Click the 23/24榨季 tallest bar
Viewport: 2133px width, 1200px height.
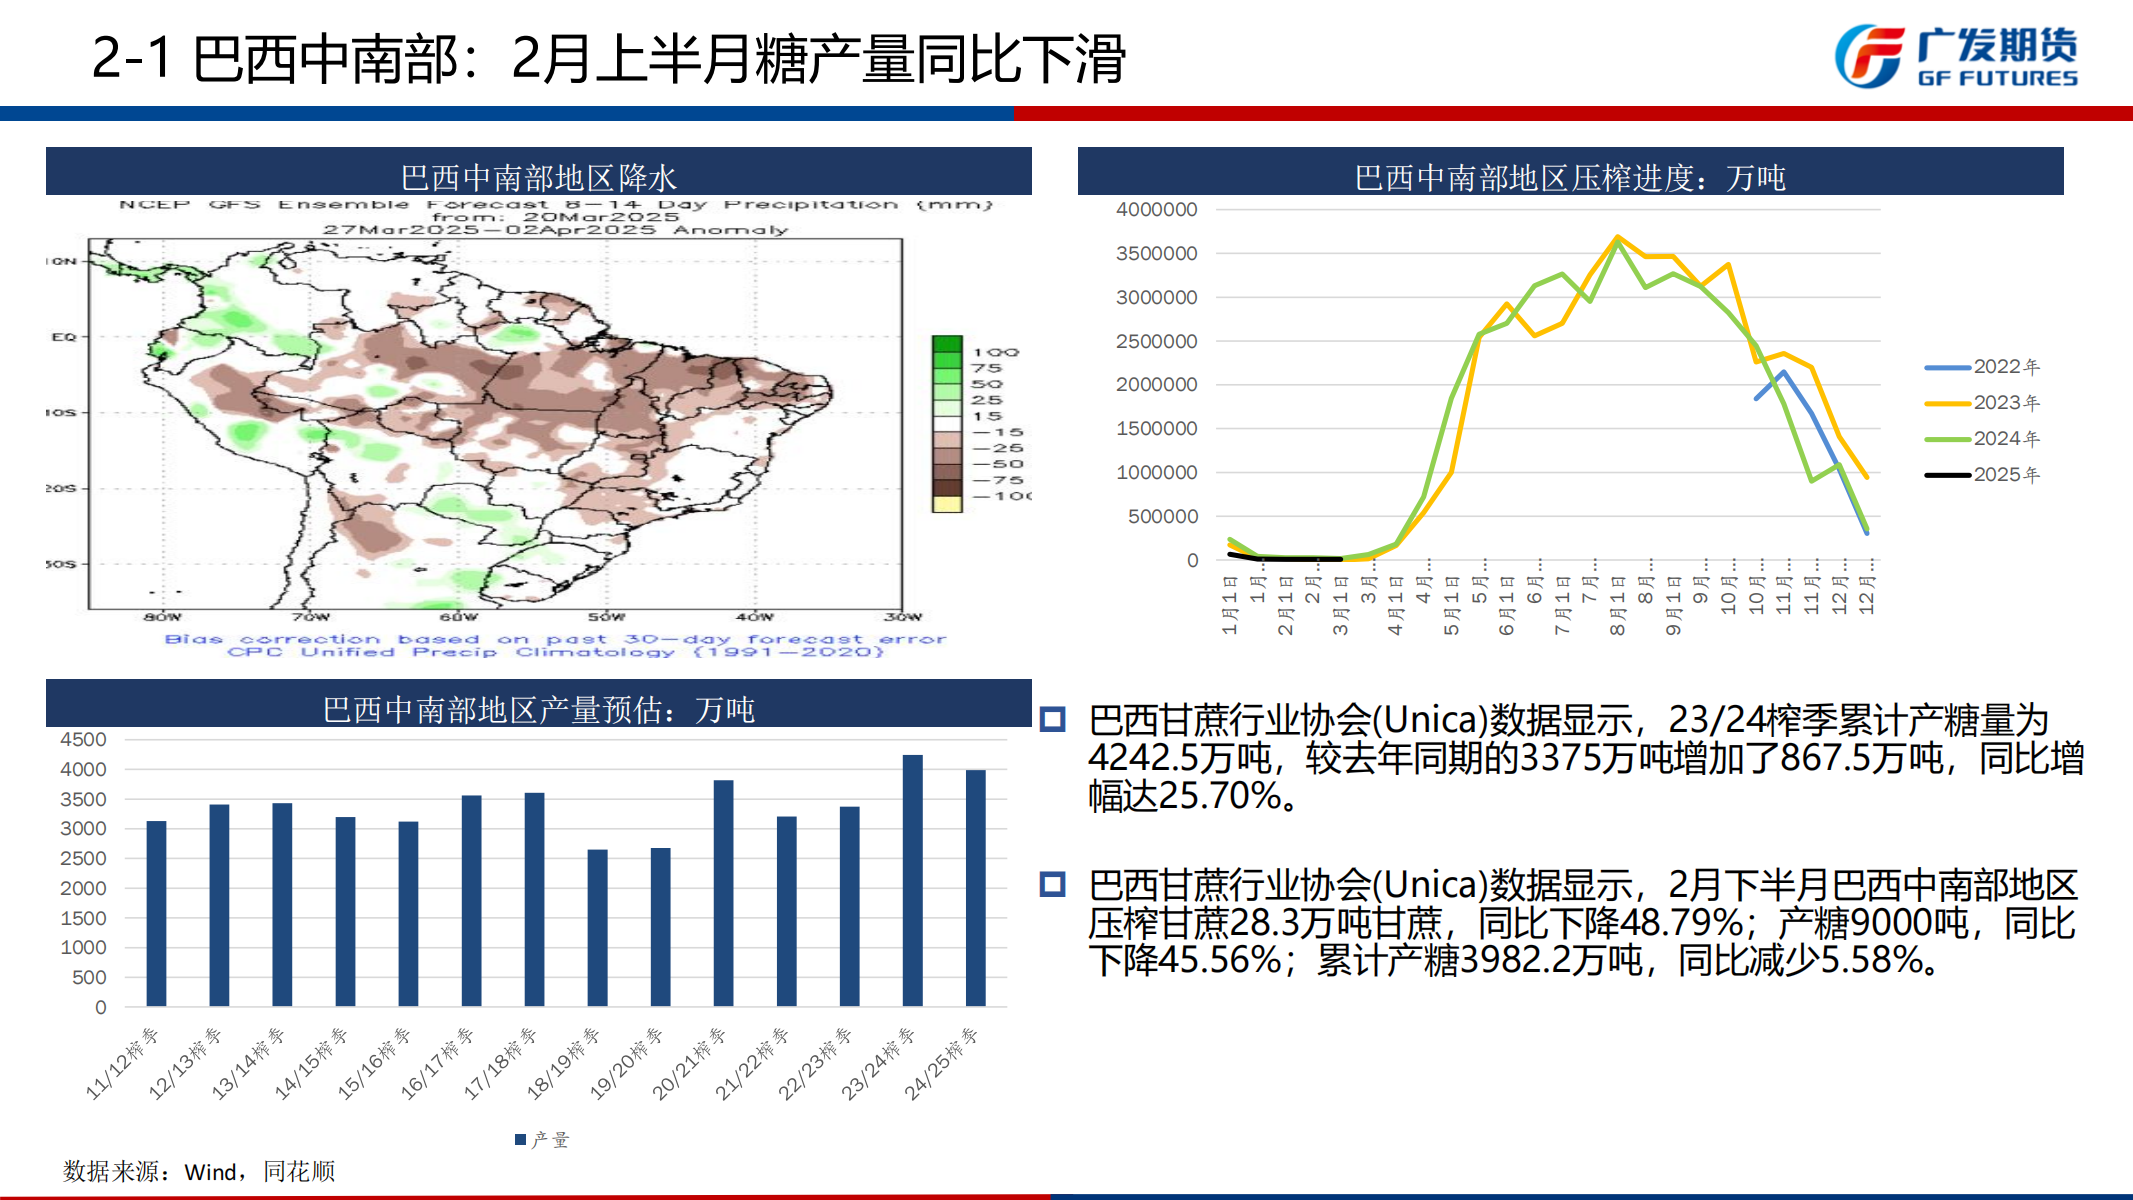tap(912, 880)
